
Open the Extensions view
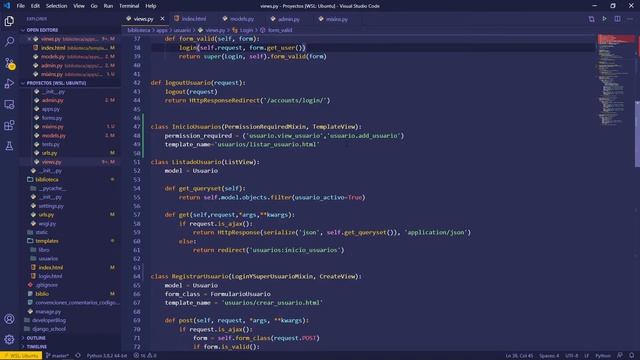click(9, 125)
